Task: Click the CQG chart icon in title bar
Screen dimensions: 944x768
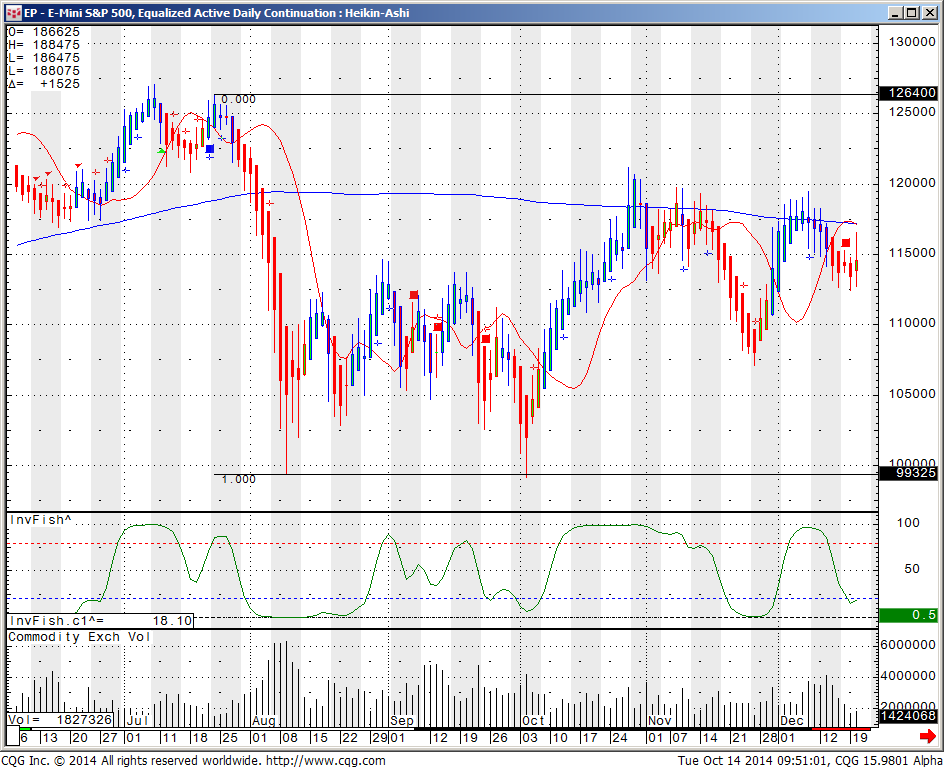Action: tap(13, 12)
